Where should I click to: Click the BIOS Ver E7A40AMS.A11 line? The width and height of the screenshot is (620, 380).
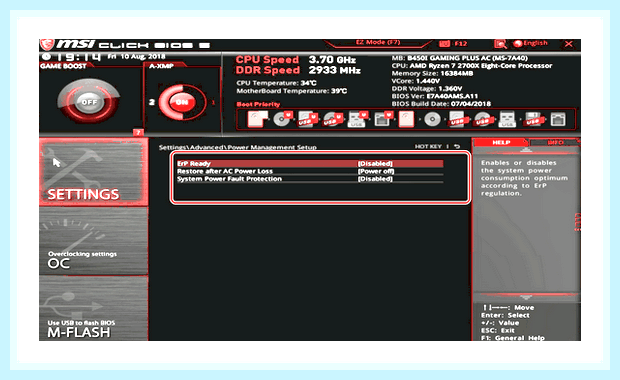(x=435, y=96)
